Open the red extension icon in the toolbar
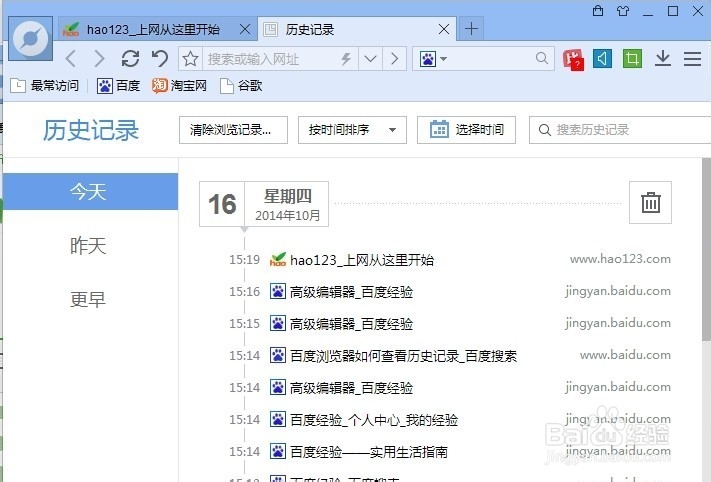This screenshot has width=711, height=482. pyautogui.click(x=573, y=59)
